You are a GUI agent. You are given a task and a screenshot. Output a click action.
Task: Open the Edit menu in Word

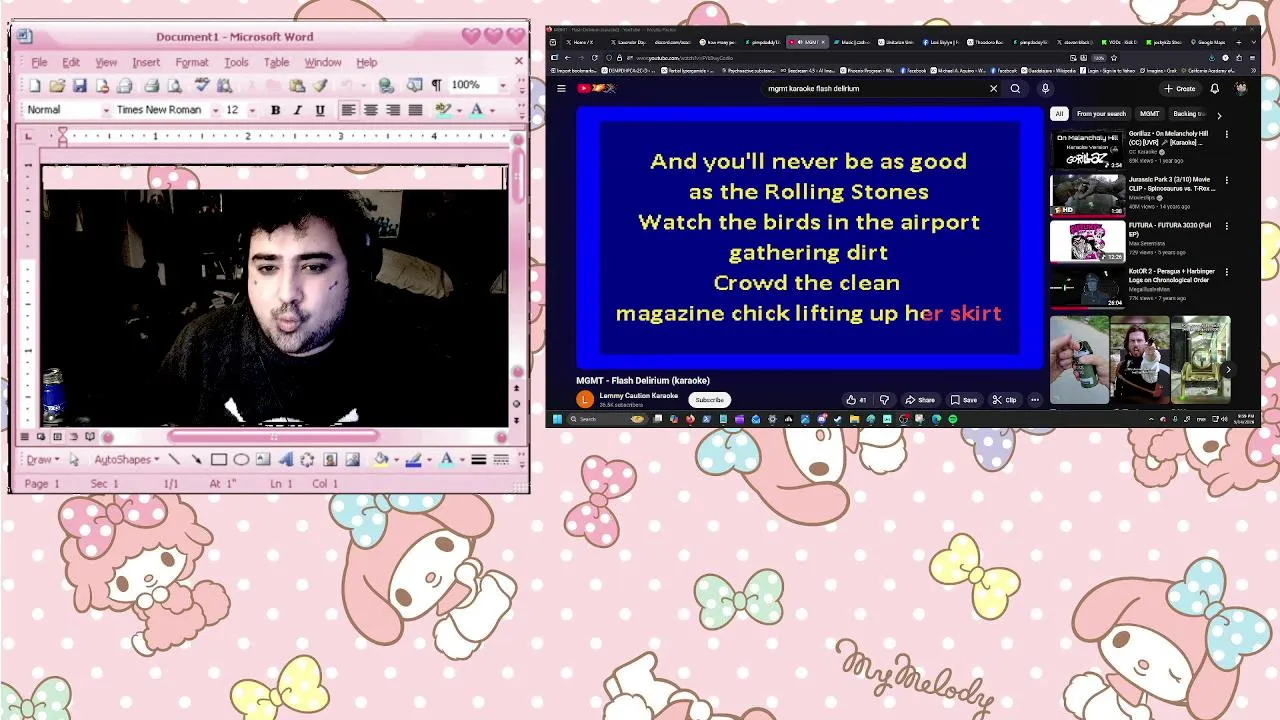pyautogui.click(x=71, y=62)
